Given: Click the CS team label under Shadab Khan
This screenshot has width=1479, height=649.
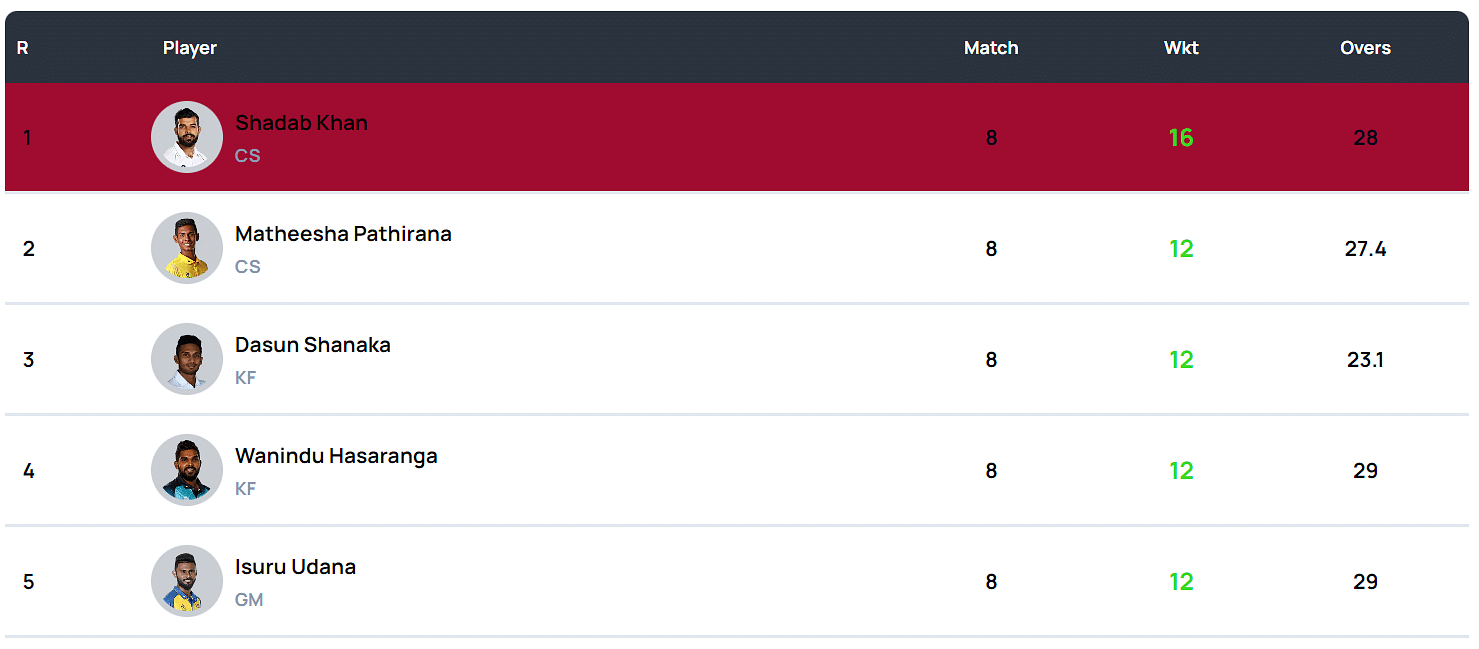Looking at the screenshot, I should pyautogui.click(x=247, y=156).
